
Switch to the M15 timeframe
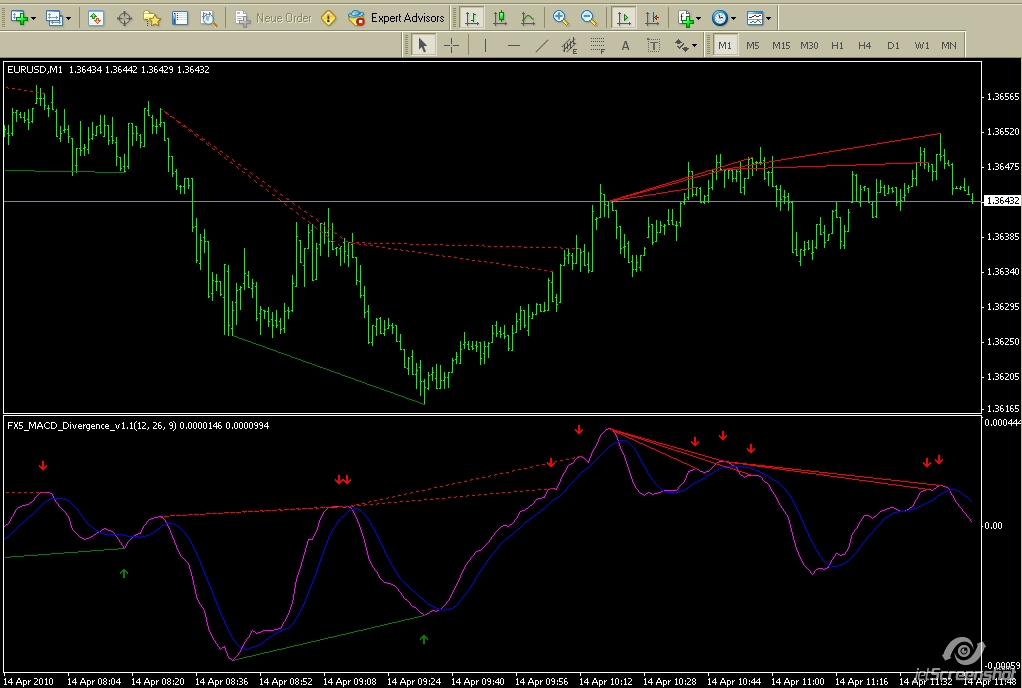(x=781, y=45)
